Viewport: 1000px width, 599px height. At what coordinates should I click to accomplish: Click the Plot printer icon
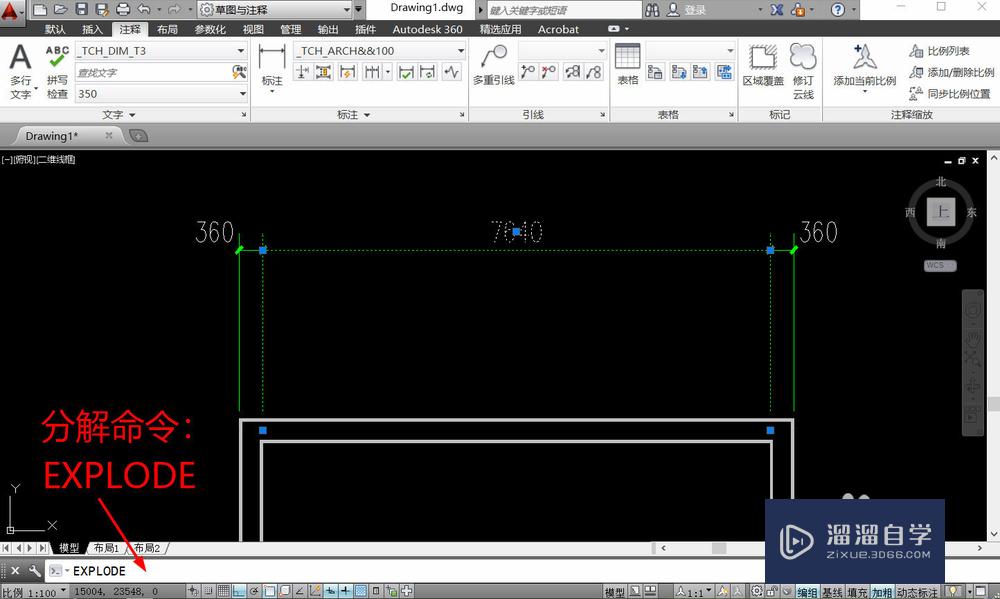[x=123, y=10]
